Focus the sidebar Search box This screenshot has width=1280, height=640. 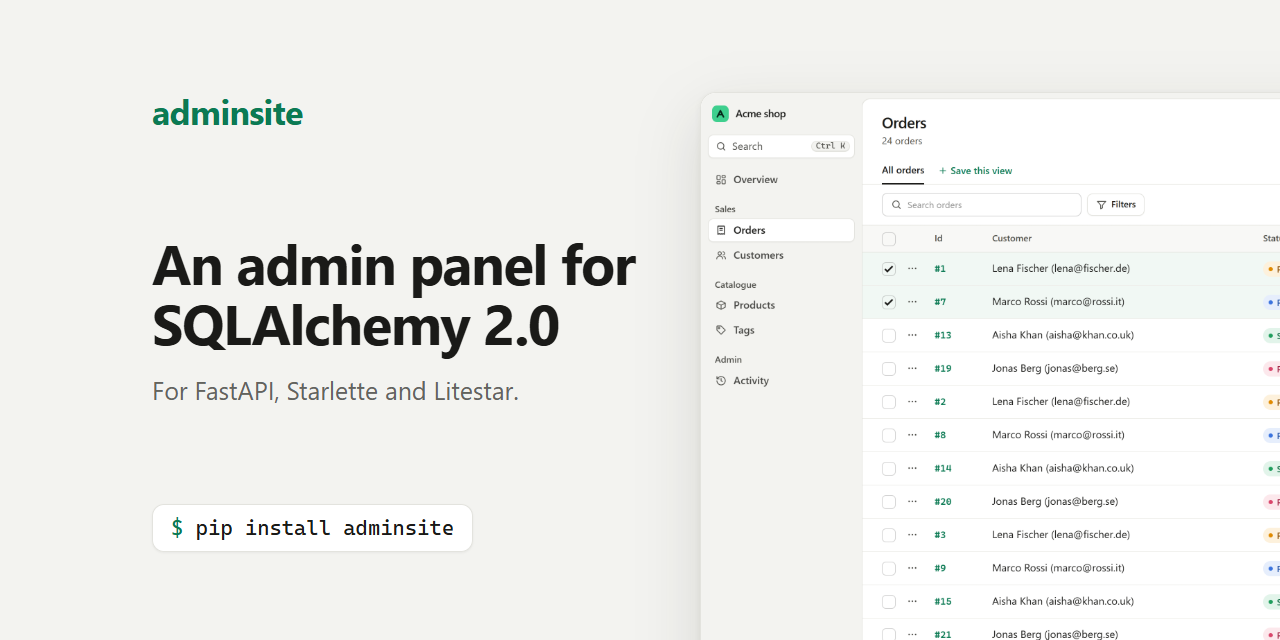click(781, 146)
